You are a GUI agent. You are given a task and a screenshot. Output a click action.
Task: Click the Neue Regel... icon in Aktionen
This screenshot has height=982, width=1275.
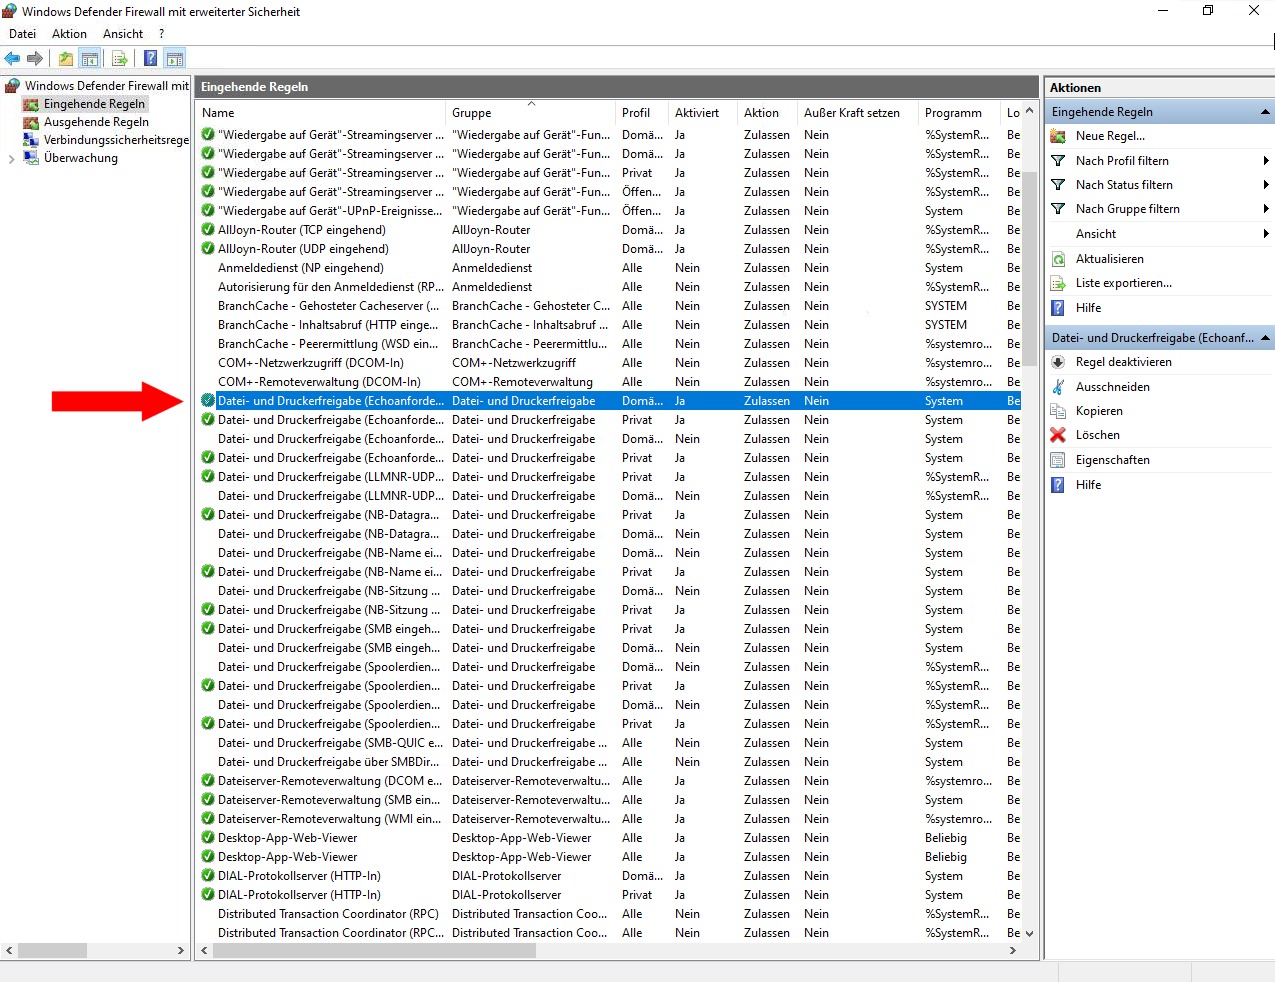1058,136
